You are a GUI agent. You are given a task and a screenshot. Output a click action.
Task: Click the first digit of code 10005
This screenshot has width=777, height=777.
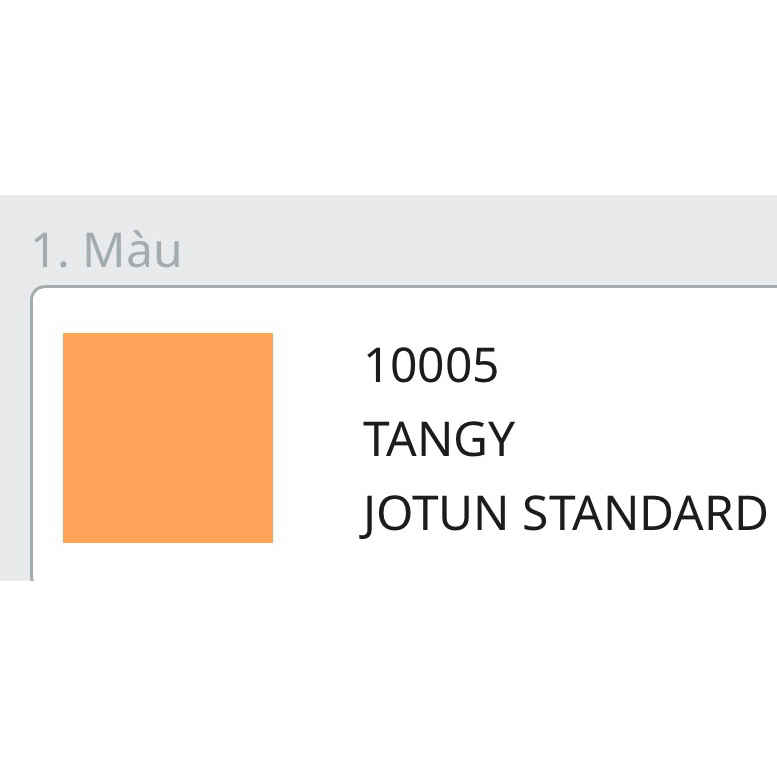coord(374,367)
